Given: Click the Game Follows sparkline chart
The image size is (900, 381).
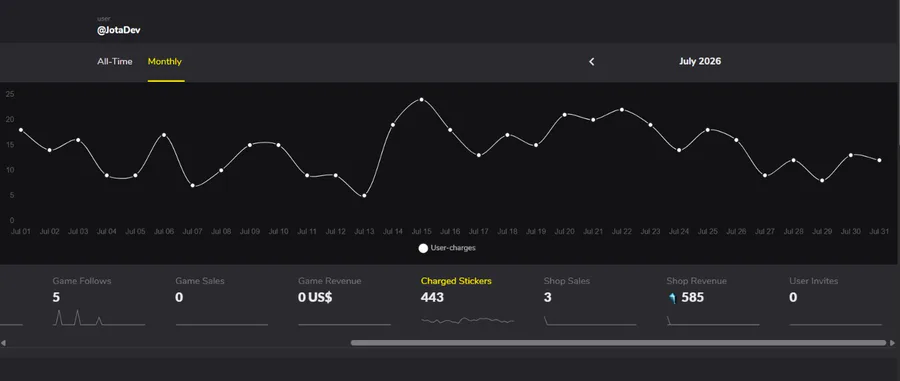Looking at the screenshot, I should (x=99, y=317).
